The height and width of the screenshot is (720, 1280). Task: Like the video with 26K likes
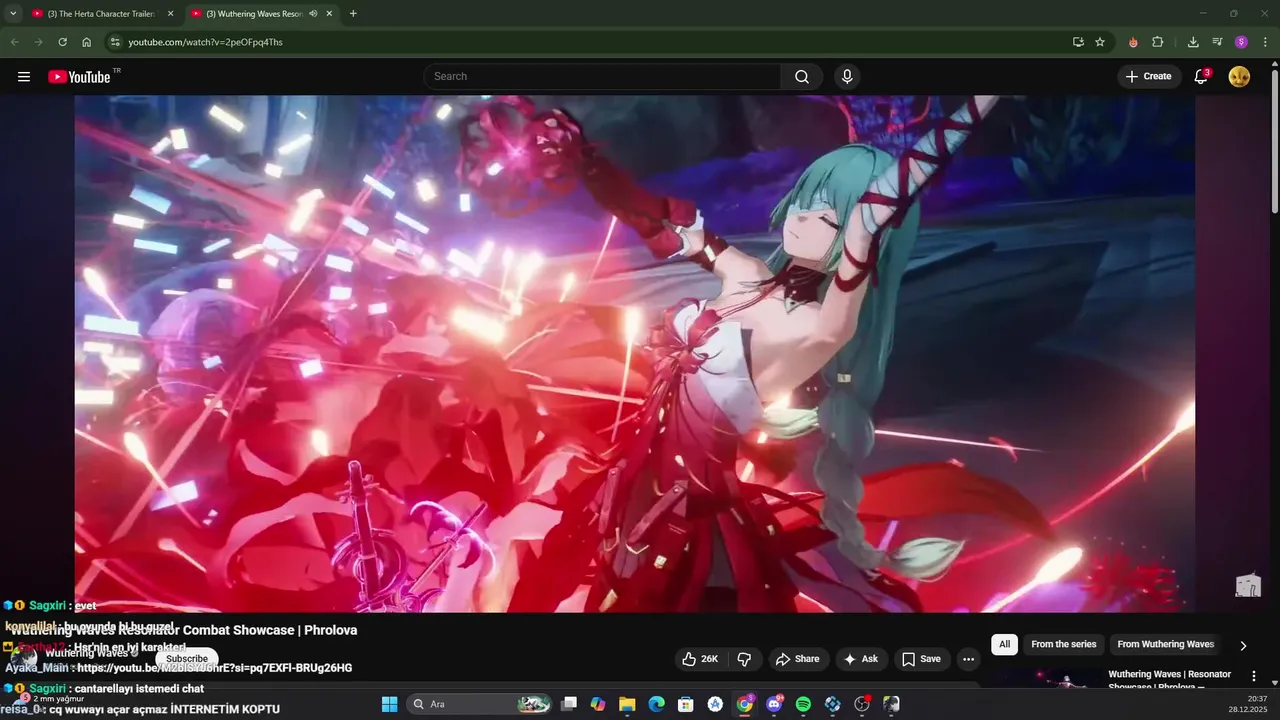700,659
